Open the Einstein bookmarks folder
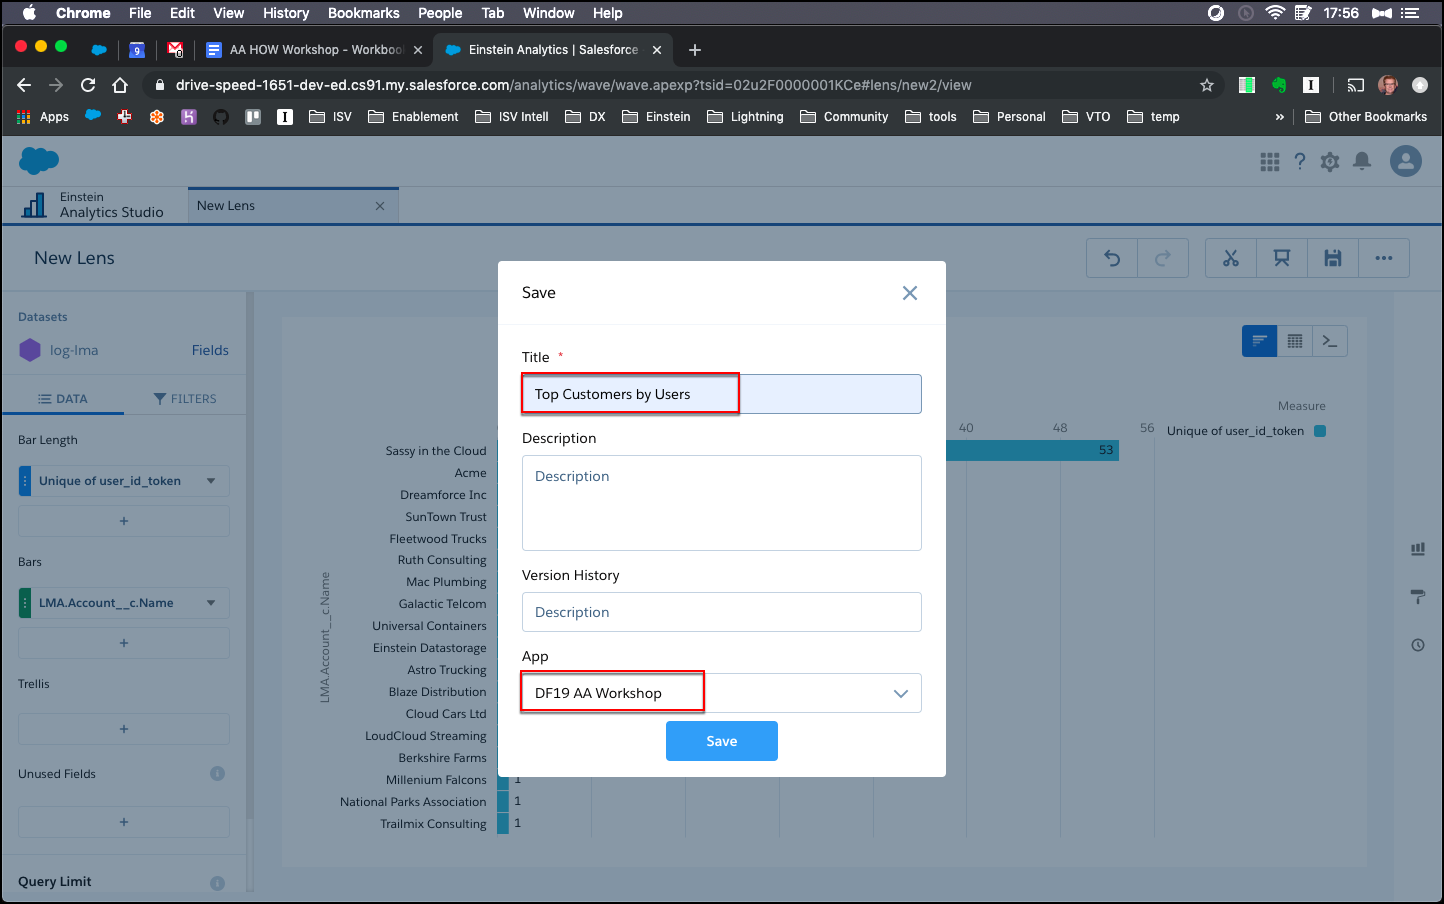The height and width of the screenshot is (904, 1444). click(x=656, y=117)
